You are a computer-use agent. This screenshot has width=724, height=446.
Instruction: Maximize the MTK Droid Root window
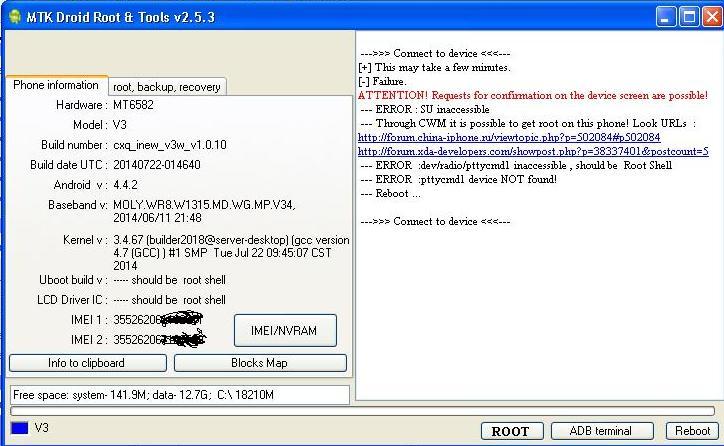689,17
